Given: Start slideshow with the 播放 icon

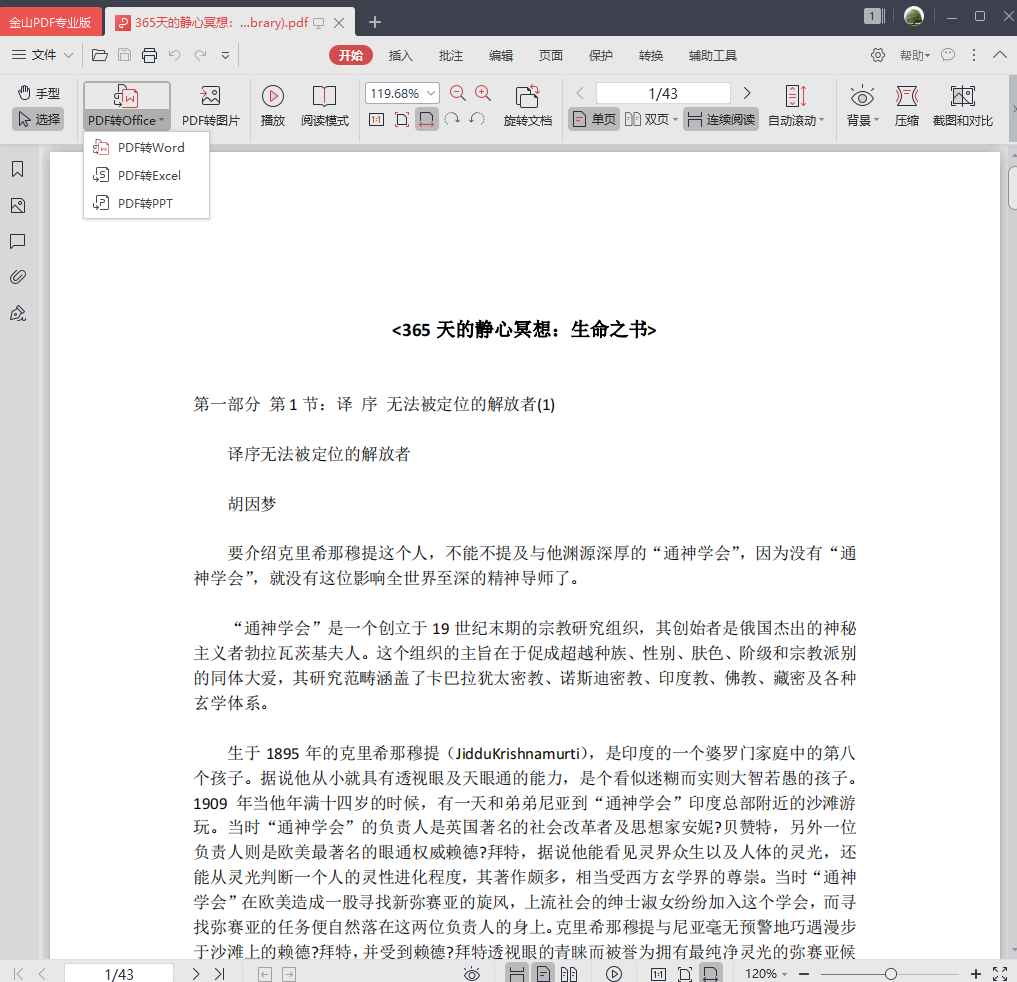Looking at the screenshot, I should point(272,106).
